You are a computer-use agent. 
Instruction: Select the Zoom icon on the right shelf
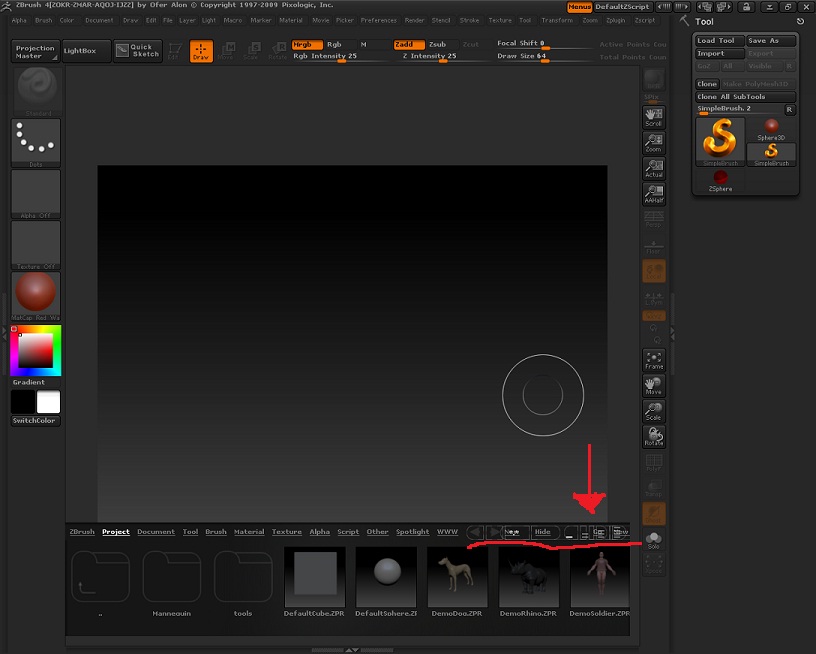654,140
